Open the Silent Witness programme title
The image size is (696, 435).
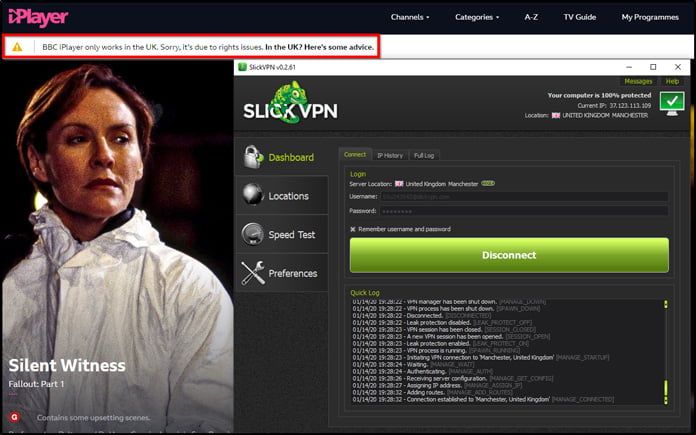coord(67,365)
